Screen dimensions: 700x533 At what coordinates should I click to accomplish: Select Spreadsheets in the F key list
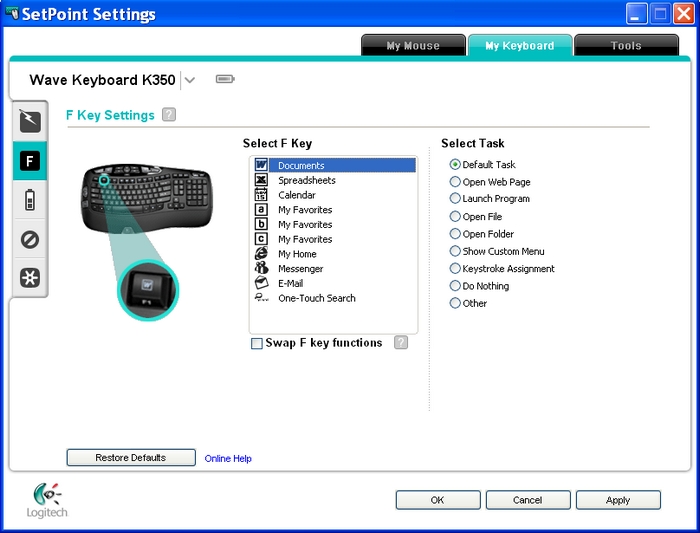click(335, 180)
